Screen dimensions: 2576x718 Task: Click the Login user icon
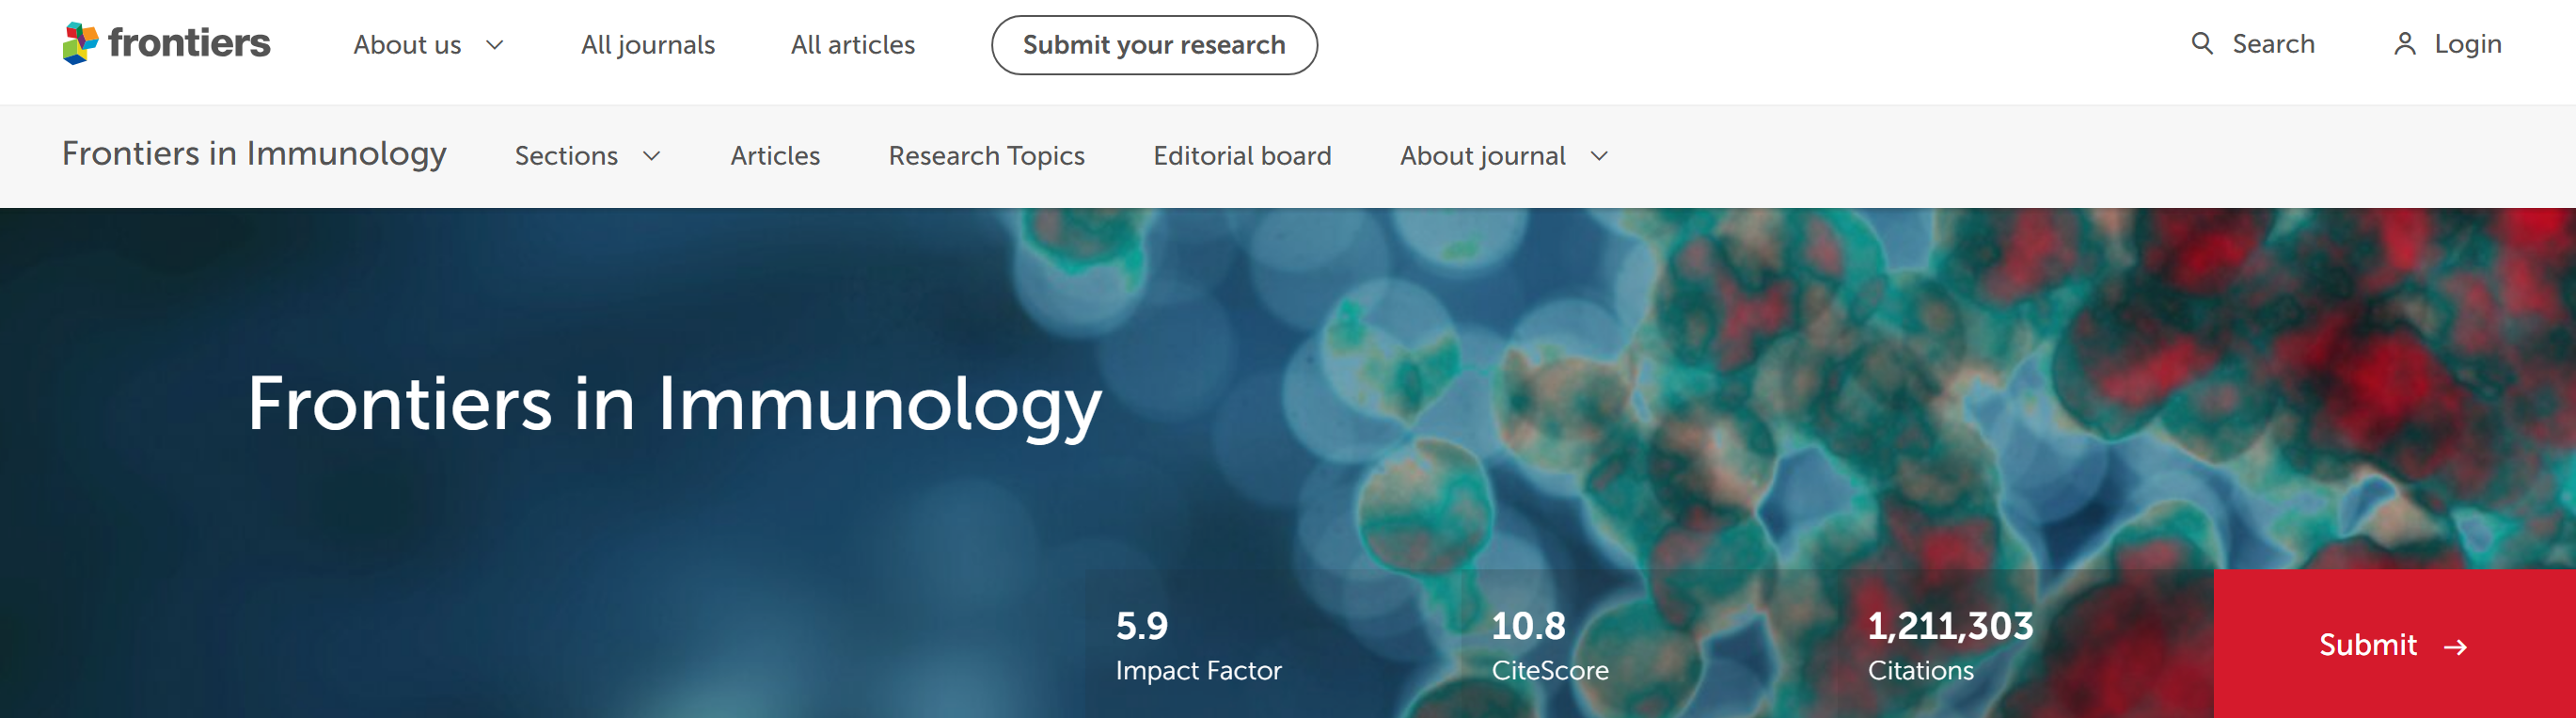click(x=2404, y=44)
